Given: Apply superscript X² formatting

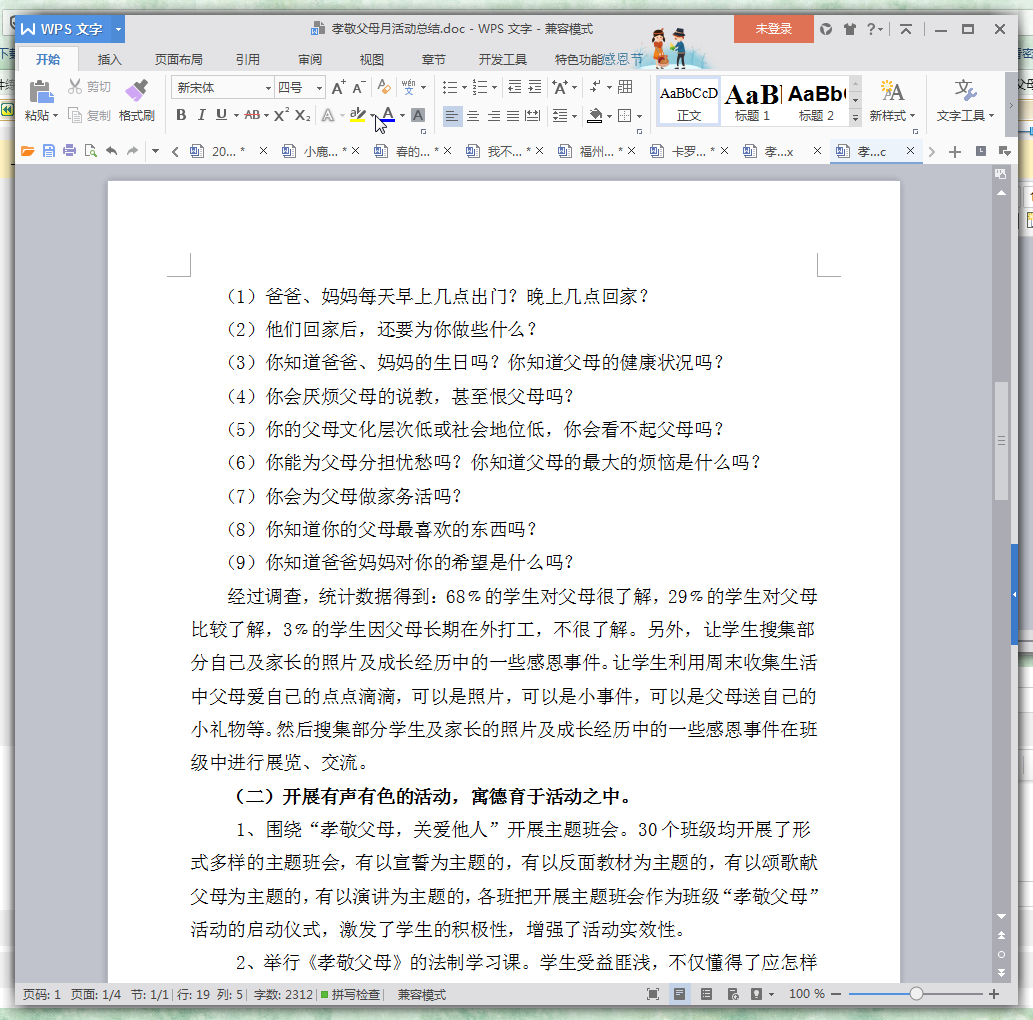Looking at the screenshot, I should click(281, 115).
